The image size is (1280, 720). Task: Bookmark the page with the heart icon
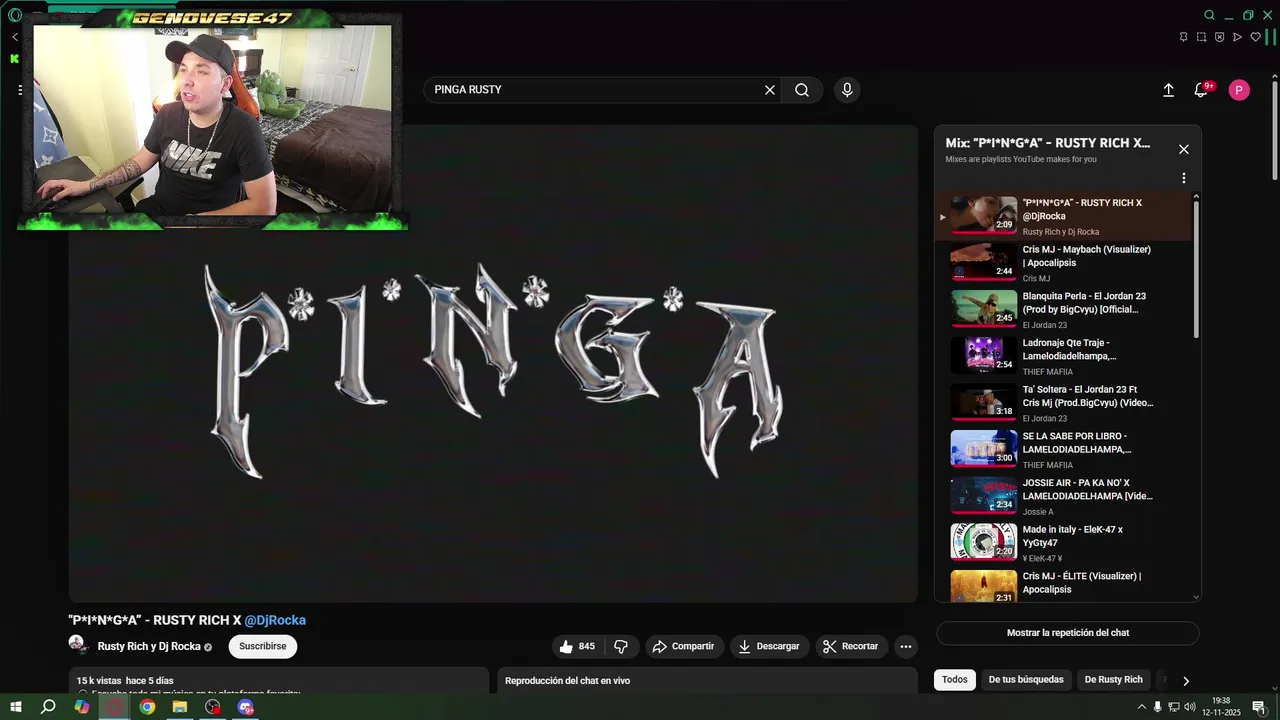pos(1256,37)
